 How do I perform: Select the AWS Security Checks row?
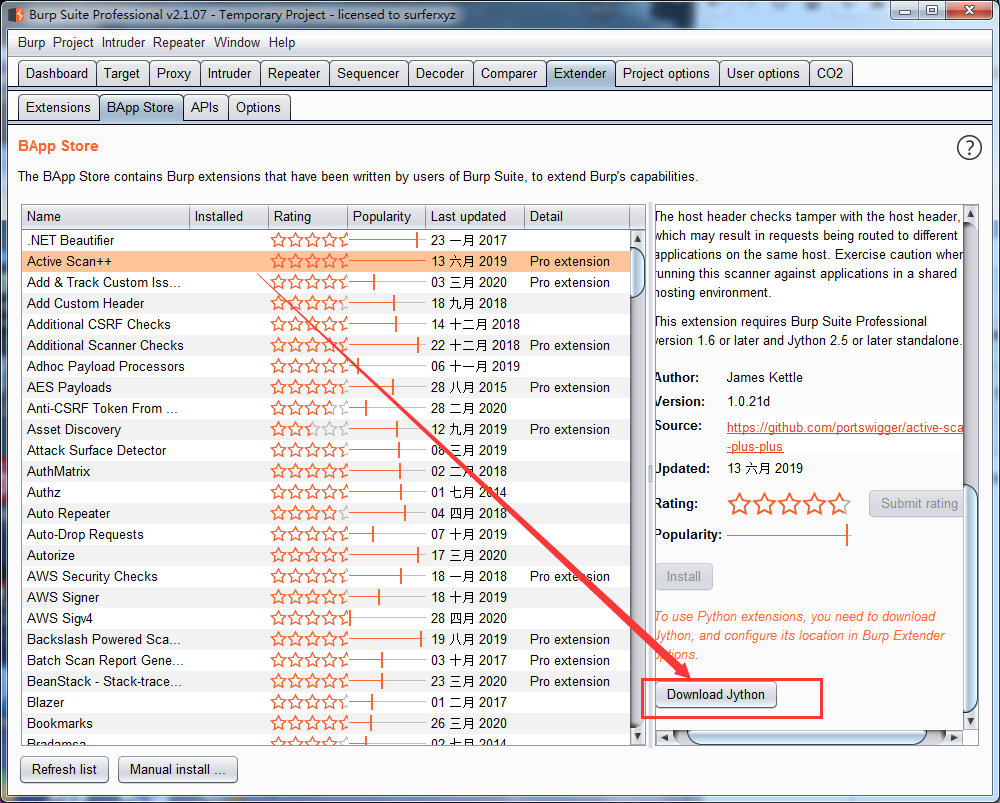click(x=326, y=577)
